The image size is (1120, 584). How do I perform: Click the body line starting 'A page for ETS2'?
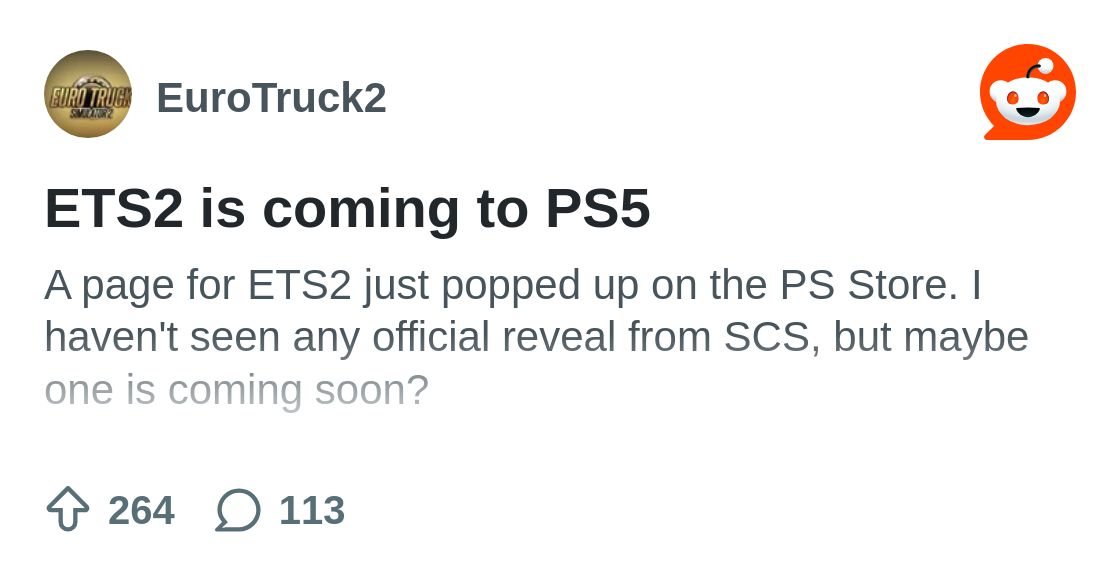(513, 286)
